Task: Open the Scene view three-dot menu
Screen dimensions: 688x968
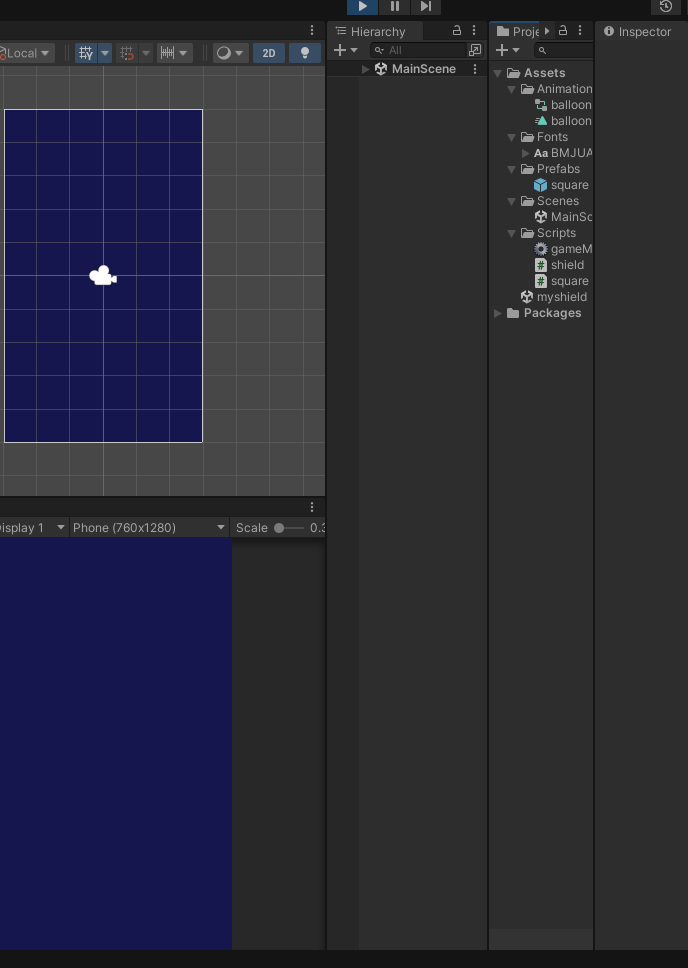Action: pyautogui.click(x=312, y=30)
